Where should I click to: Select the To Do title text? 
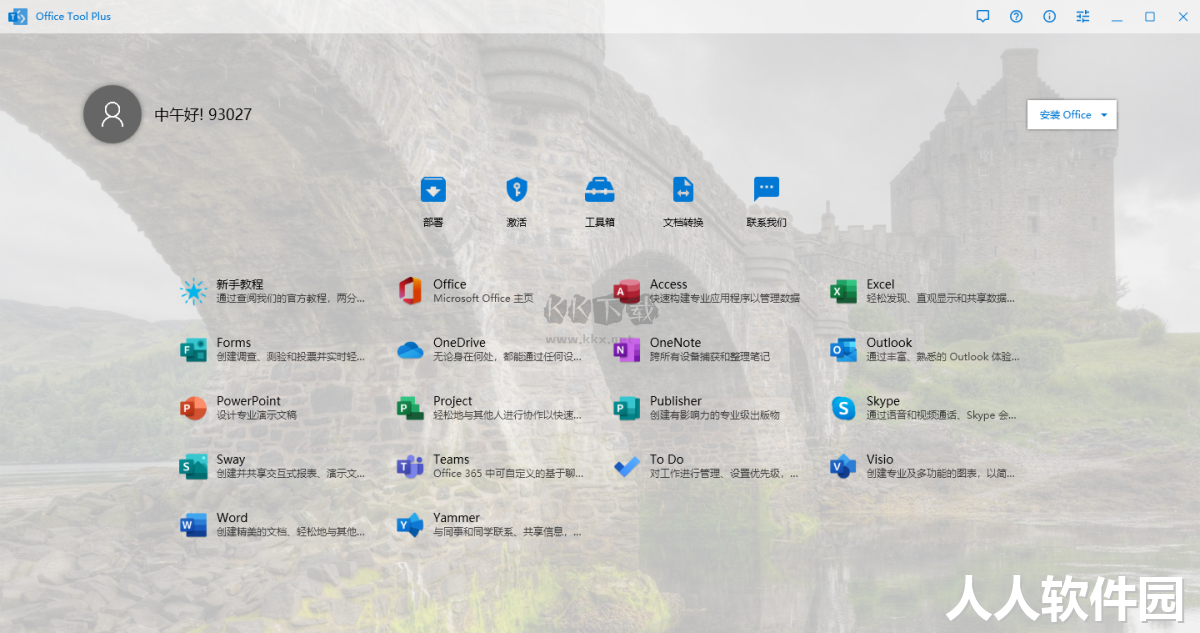point(667,459)
